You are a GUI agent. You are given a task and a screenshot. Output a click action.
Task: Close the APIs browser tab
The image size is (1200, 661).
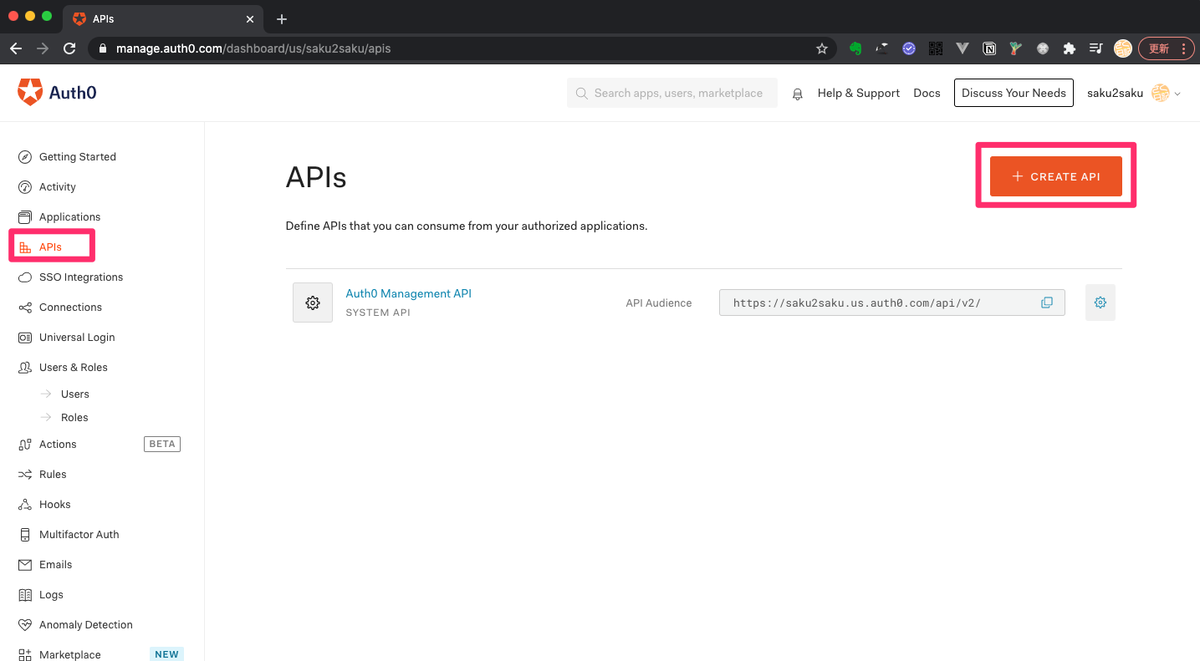point(250,18)
